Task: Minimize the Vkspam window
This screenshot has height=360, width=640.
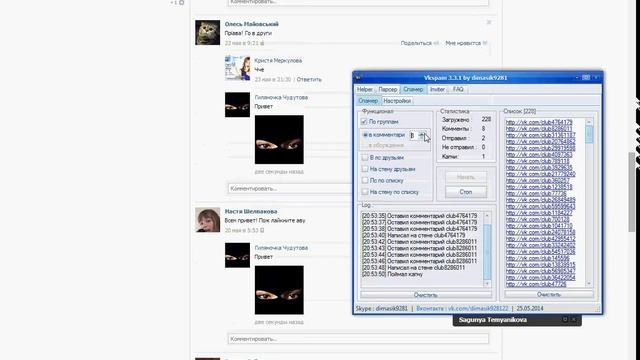Action: point(577,78)
